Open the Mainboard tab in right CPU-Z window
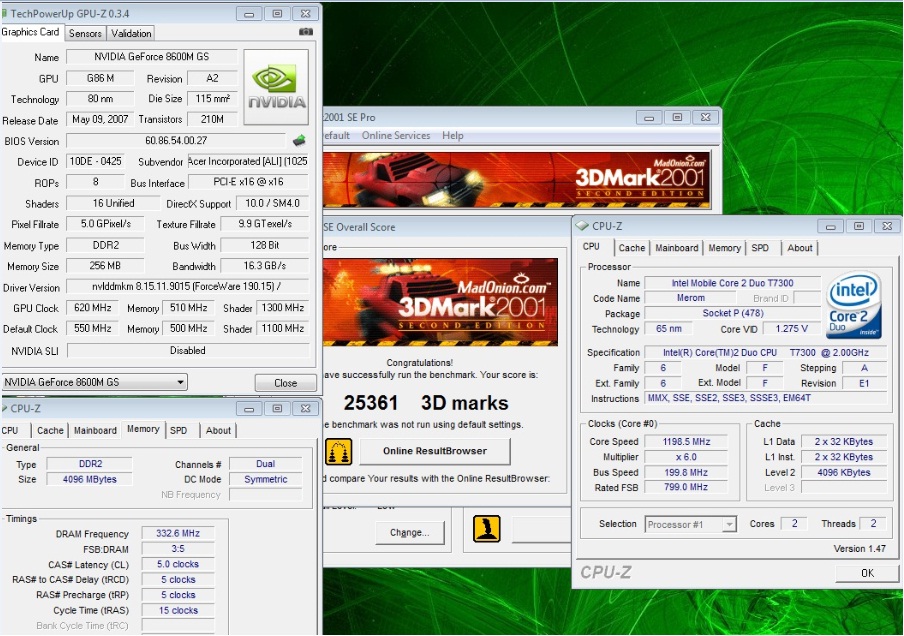904x636 pixels. pyautogui.click(x=677, y=248)
